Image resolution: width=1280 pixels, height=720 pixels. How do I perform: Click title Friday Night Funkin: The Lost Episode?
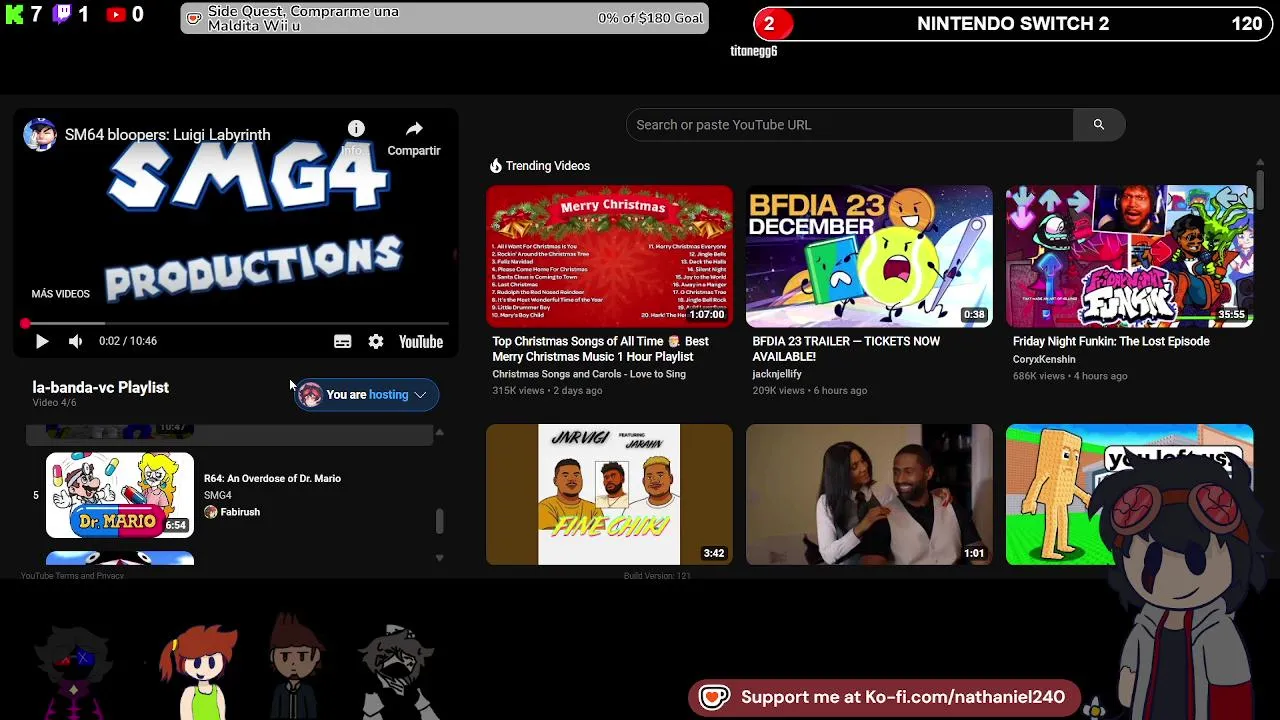[x=1111, y=342]
